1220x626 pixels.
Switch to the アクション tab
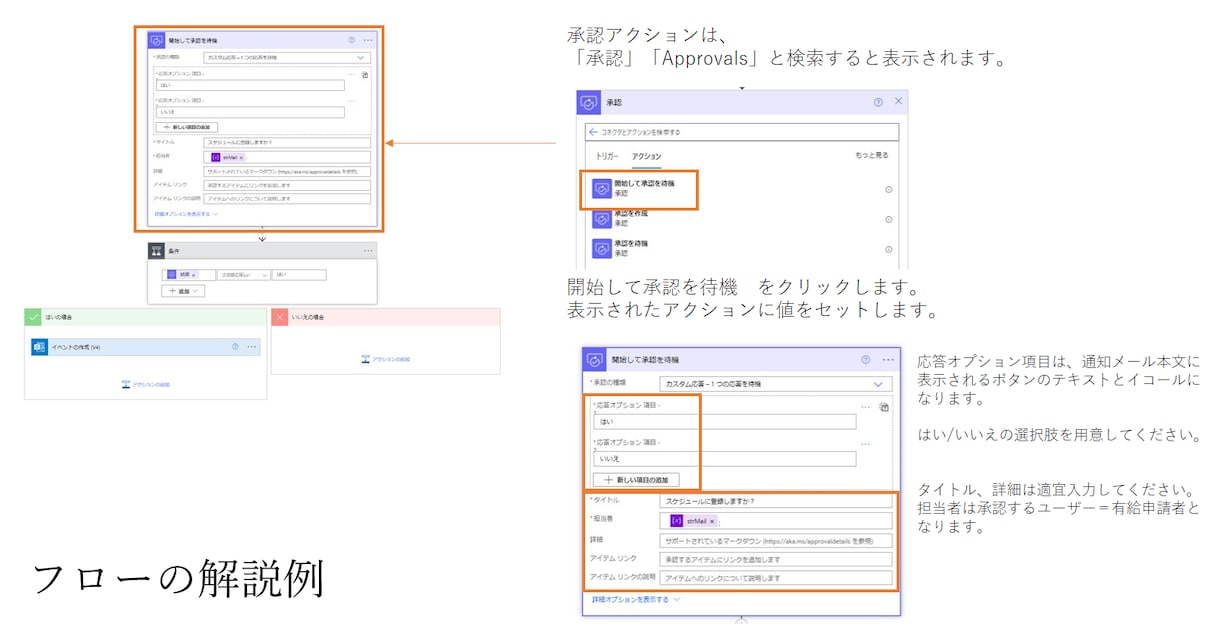646,156
